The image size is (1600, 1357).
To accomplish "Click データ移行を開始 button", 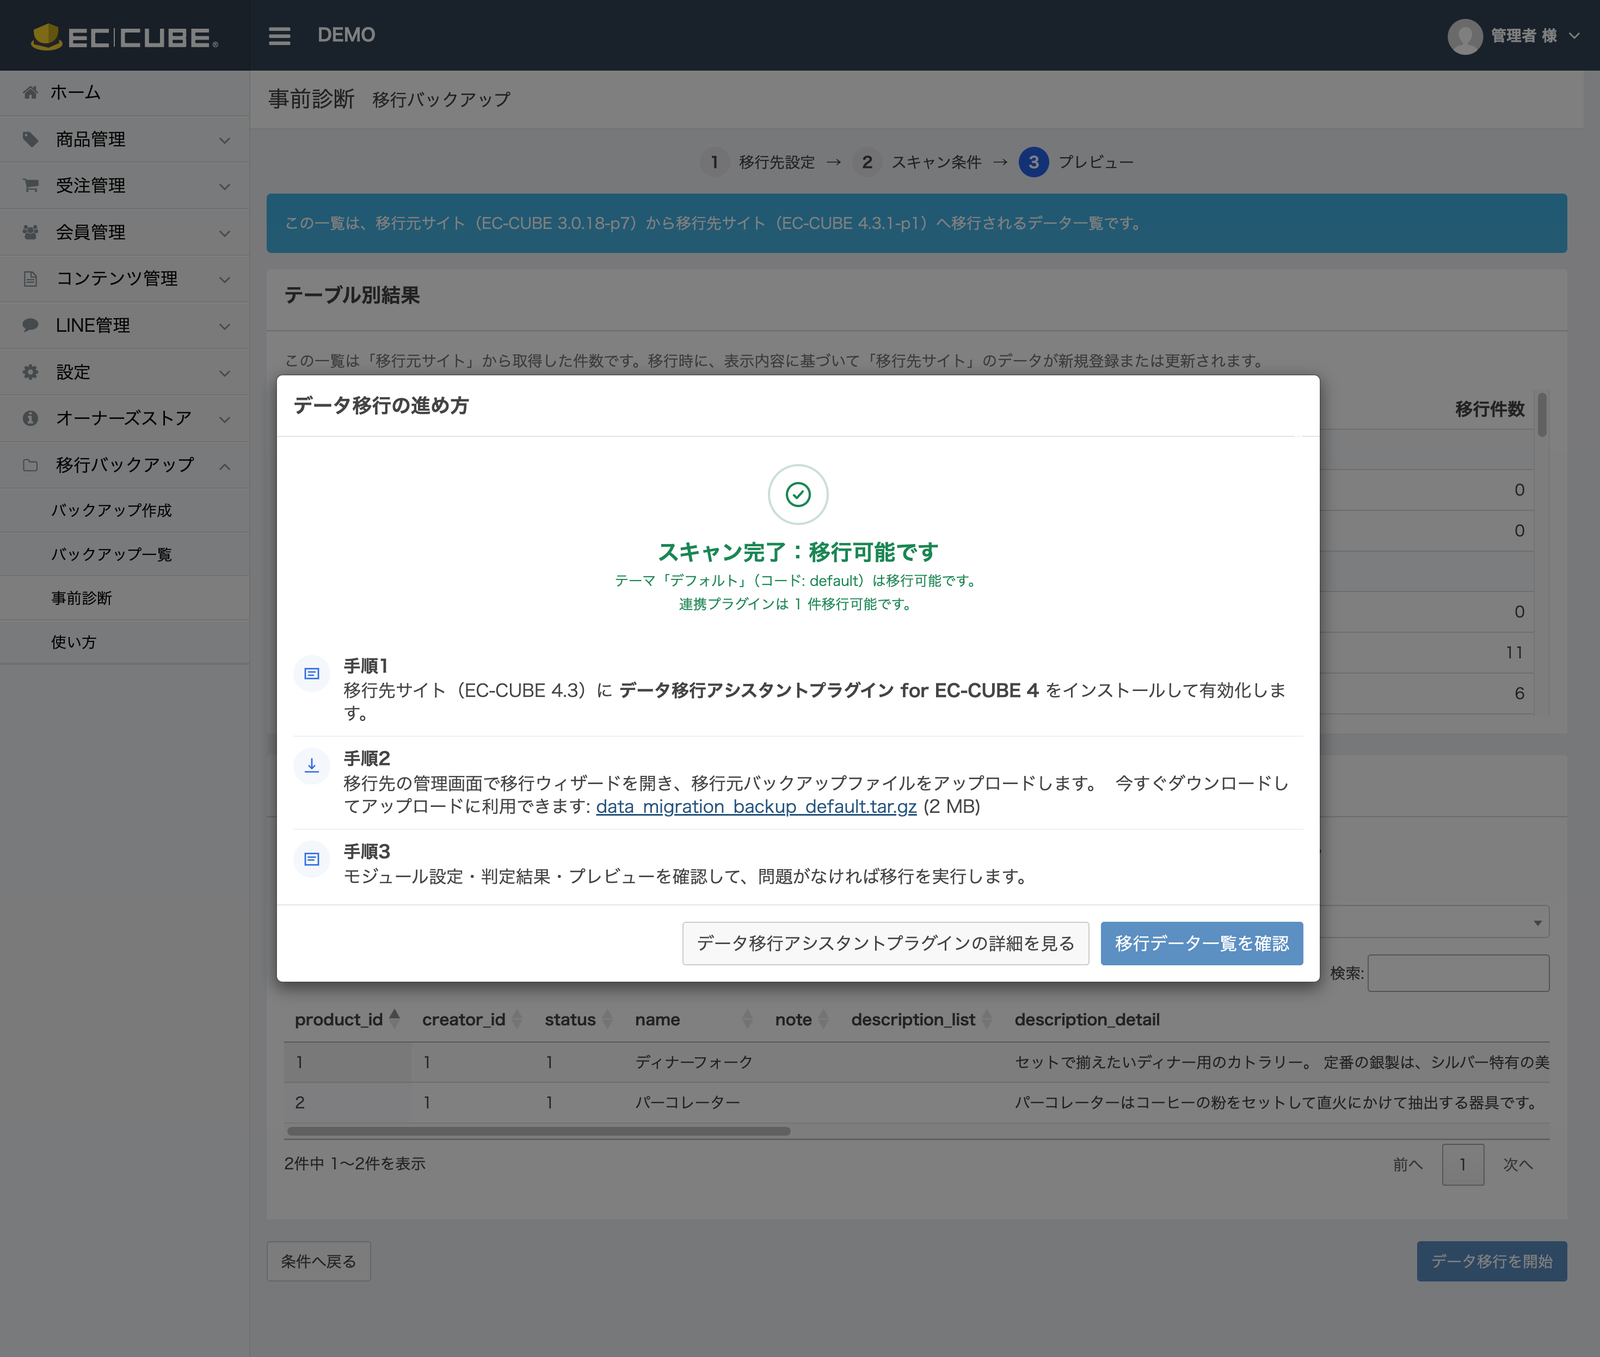I will (1491, 1261).
